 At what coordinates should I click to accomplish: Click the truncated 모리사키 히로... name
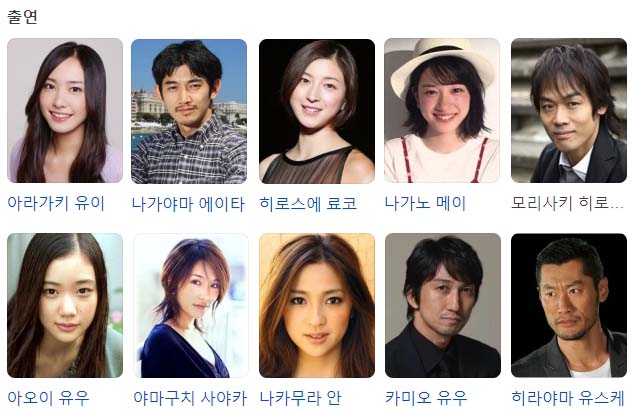coord(568,203)
